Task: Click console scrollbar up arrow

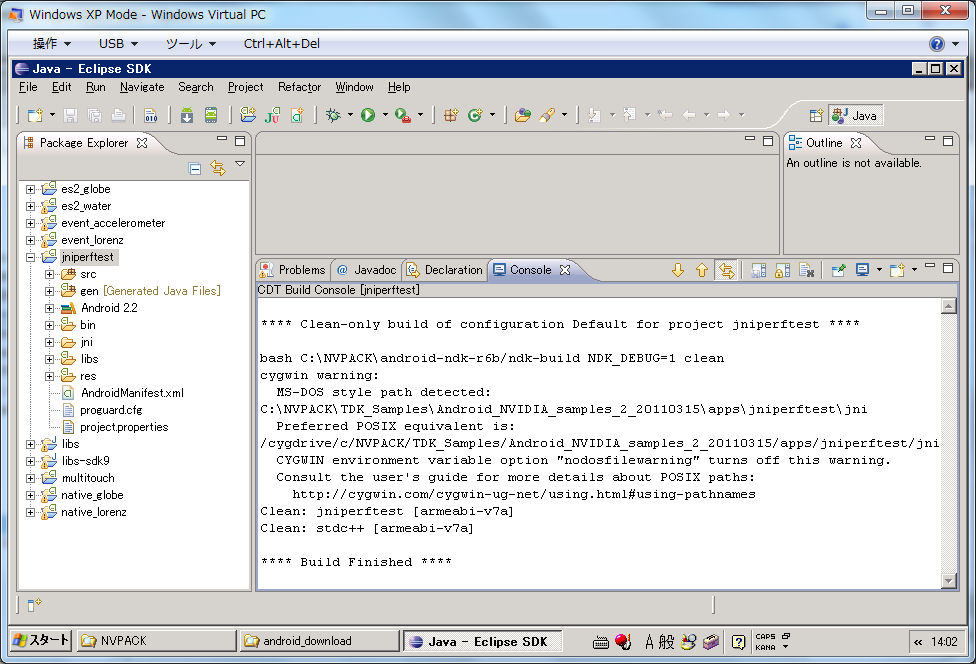Action: (x=949, y=306)
